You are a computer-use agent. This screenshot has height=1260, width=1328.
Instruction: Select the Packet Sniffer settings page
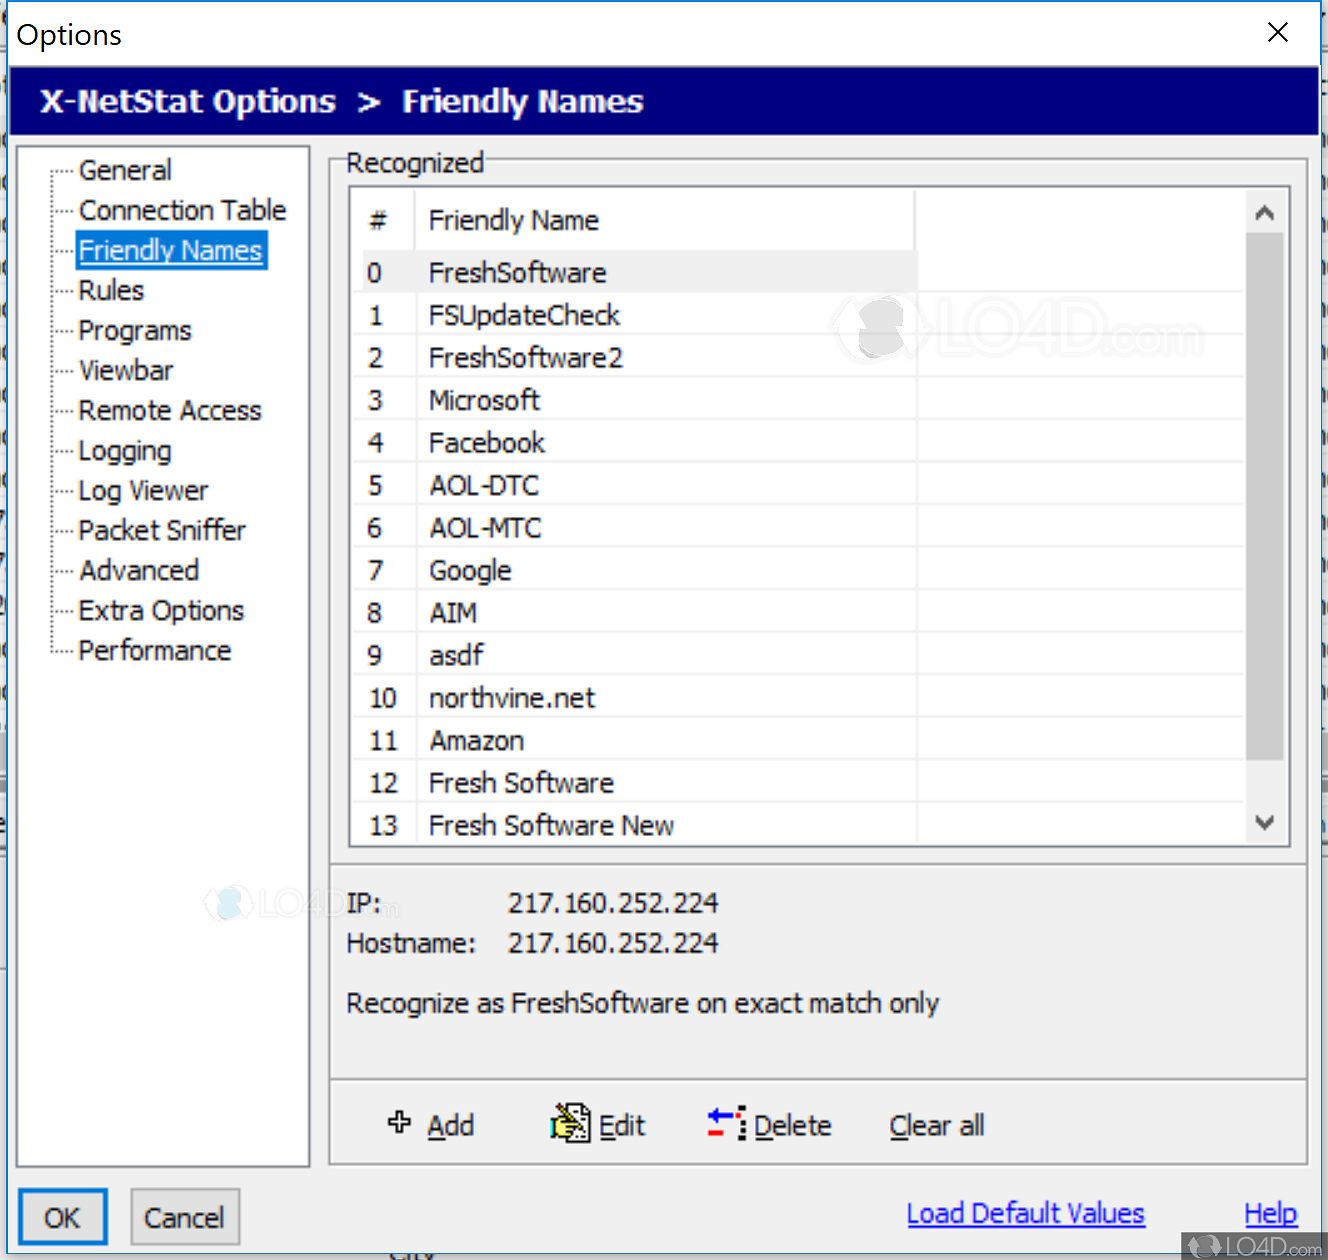point(162,530)
